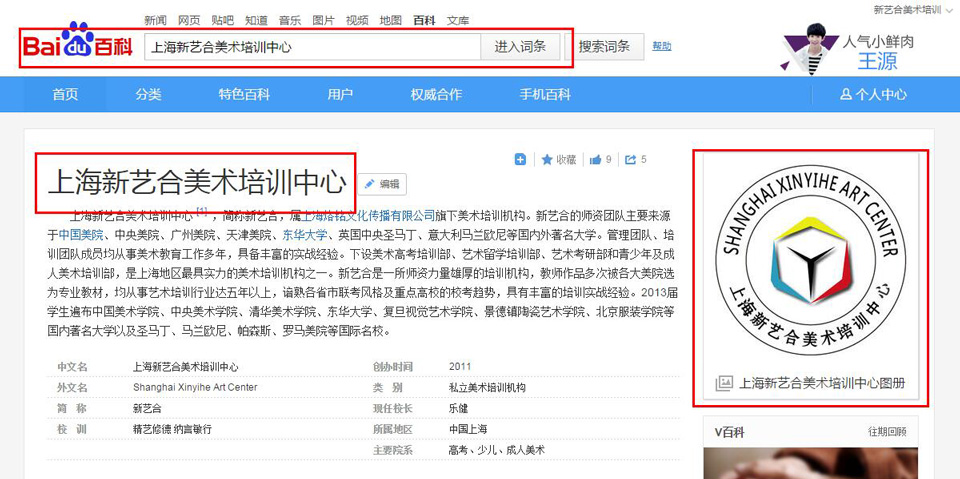
Task: Click the 精艺修德 纳言敏行 motto text
Action: 172,429
